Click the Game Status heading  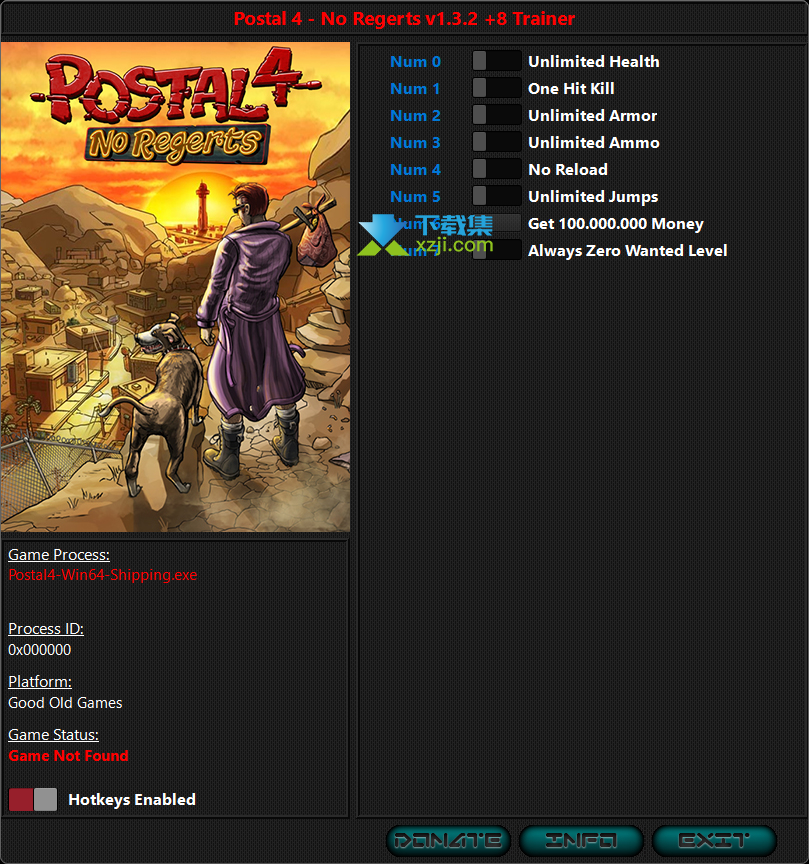(53, 735)
